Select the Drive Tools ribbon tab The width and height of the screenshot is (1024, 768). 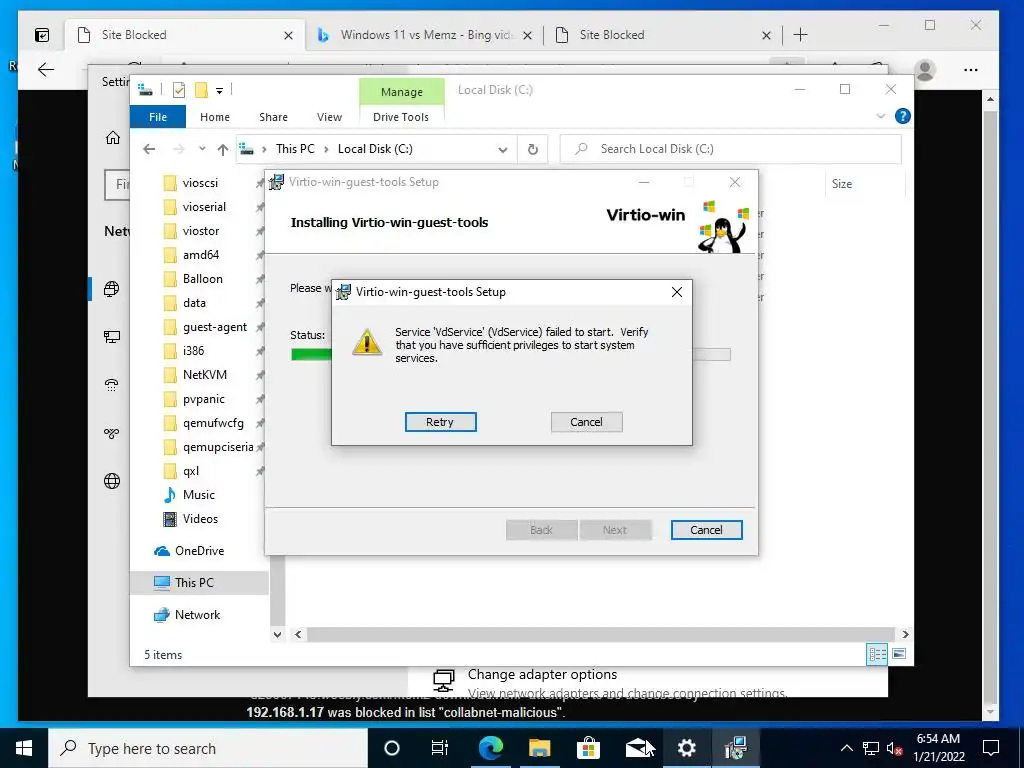(401, 117)
